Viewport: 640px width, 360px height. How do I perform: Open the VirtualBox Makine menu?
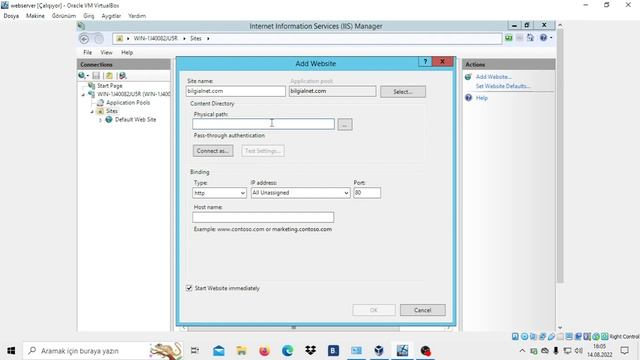35,16
